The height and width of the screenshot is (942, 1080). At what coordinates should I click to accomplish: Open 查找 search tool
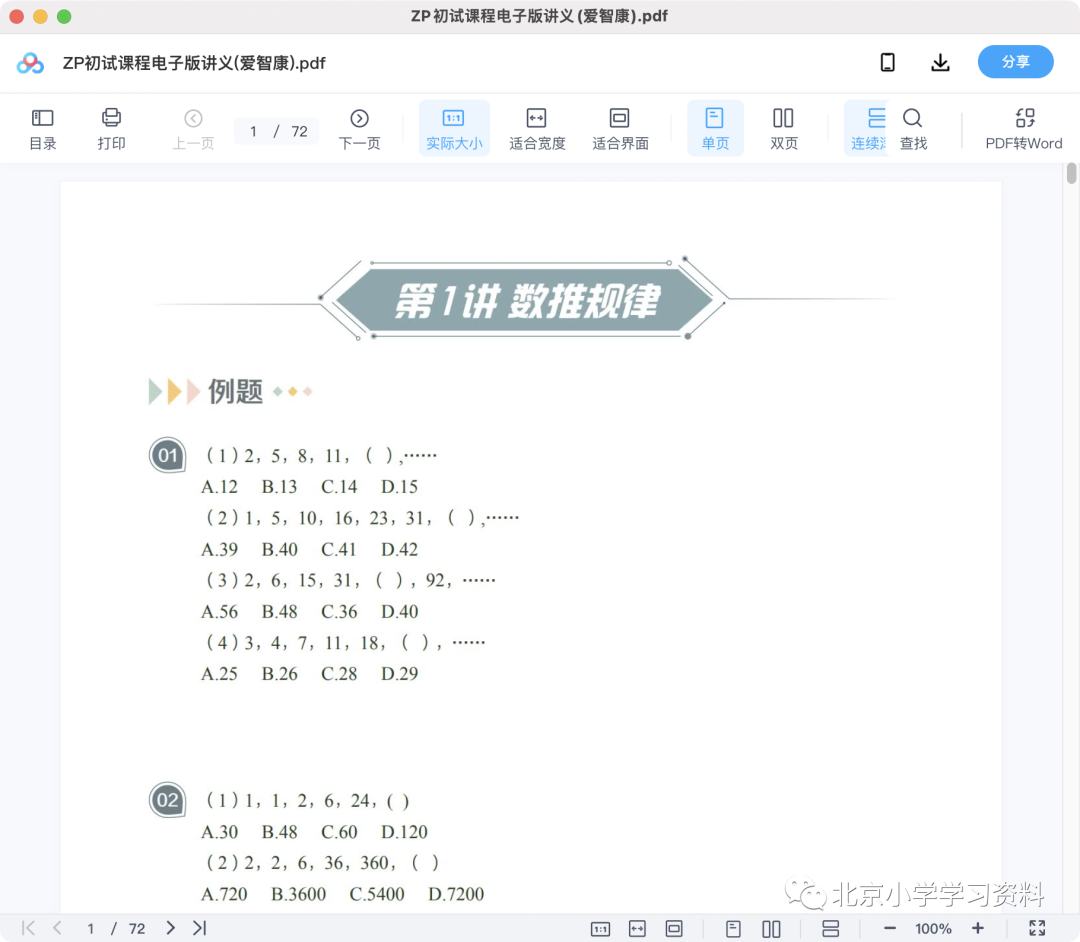[x=913, y=129]
